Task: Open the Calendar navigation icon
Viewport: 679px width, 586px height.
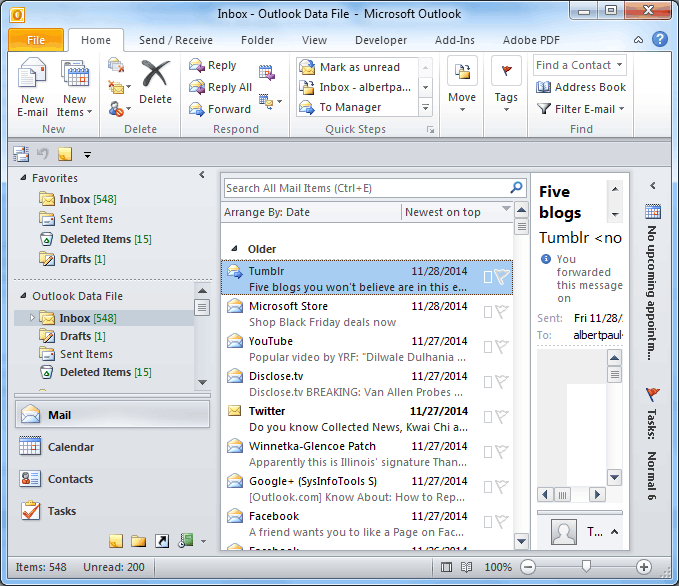Action: pyautogui.click(x=30, y=447)
